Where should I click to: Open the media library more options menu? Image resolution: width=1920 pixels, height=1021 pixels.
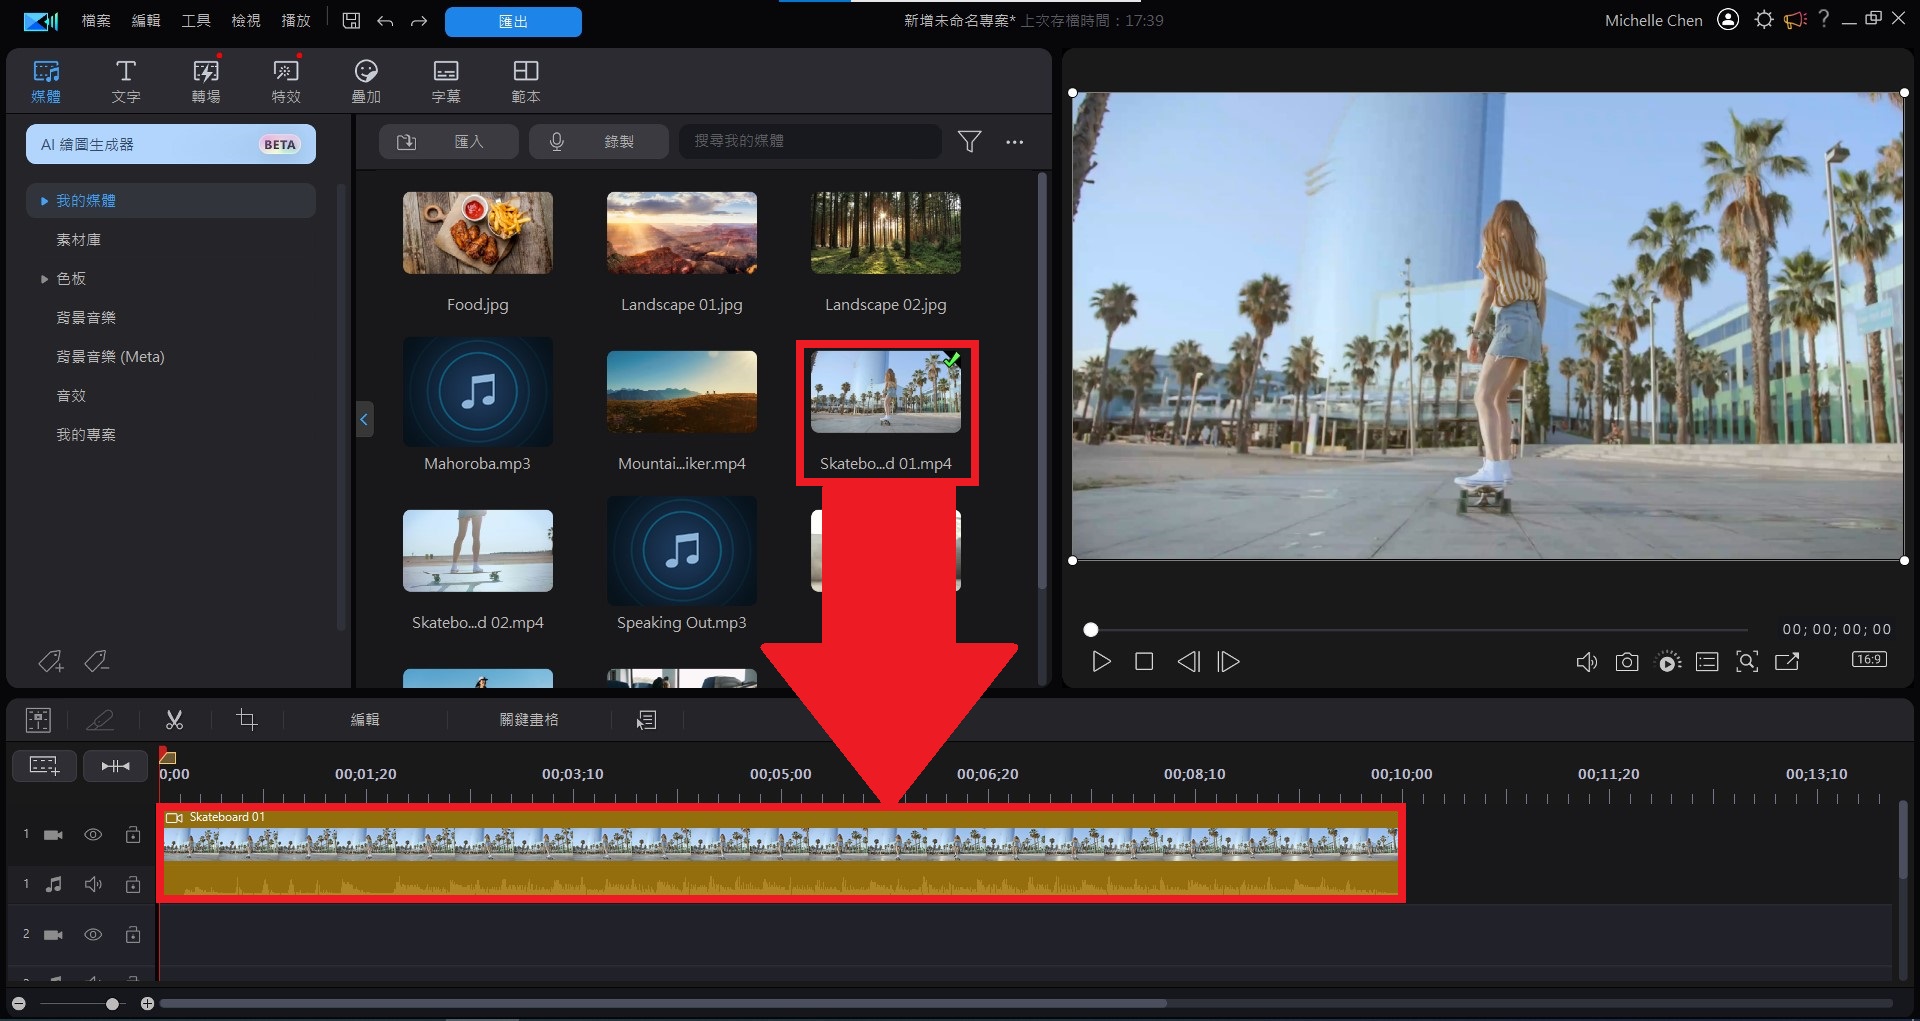(x=1015, y=142)
